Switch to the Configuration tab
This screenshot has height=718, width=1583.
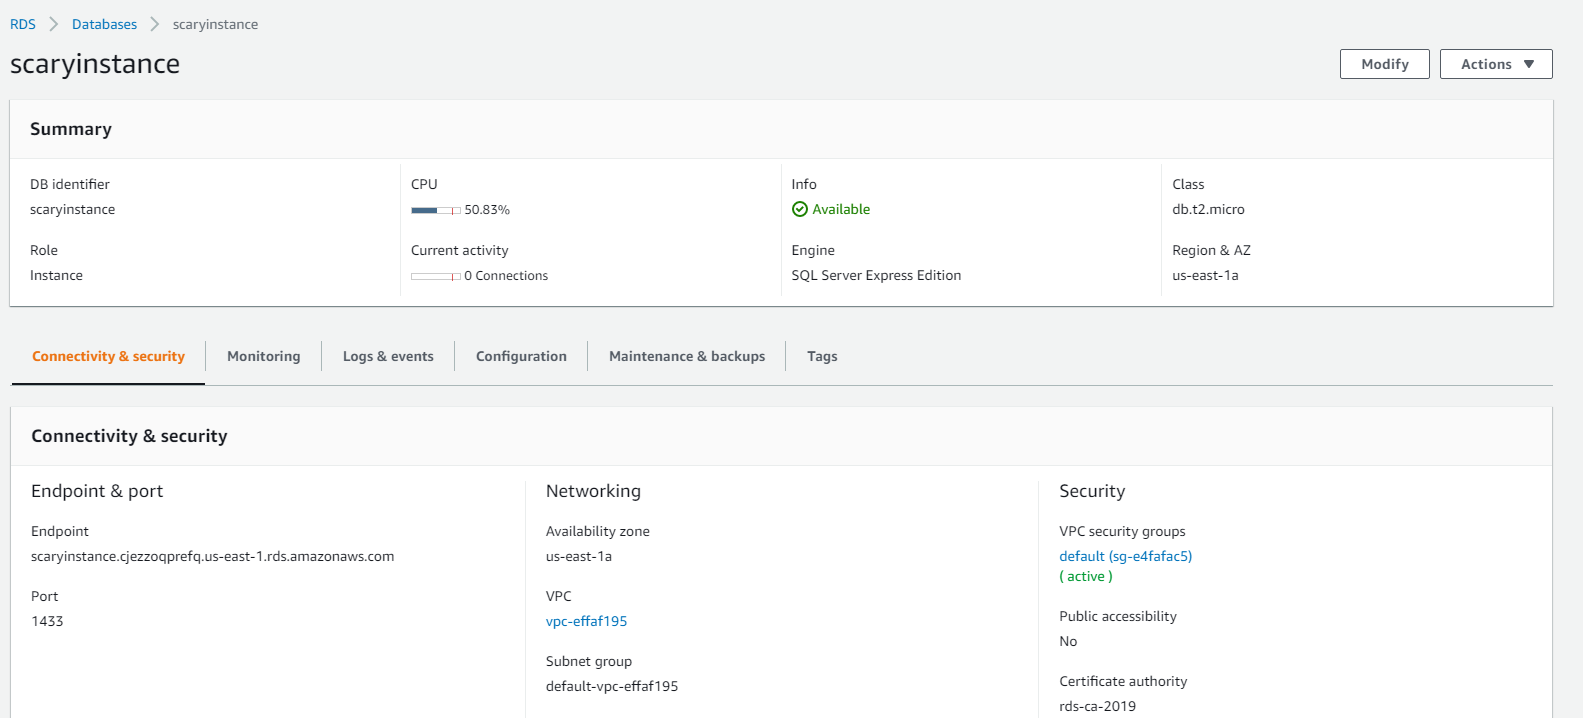point(521,357)
